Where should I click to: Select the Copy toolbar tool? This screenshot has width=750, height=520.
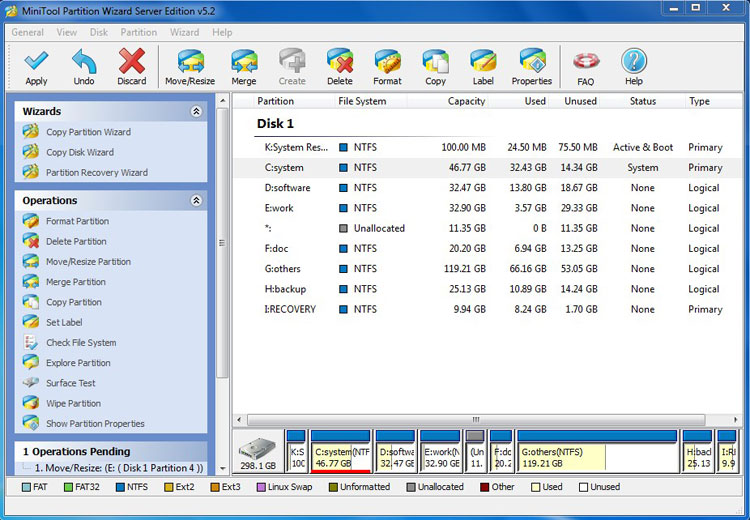pos(435,67)
